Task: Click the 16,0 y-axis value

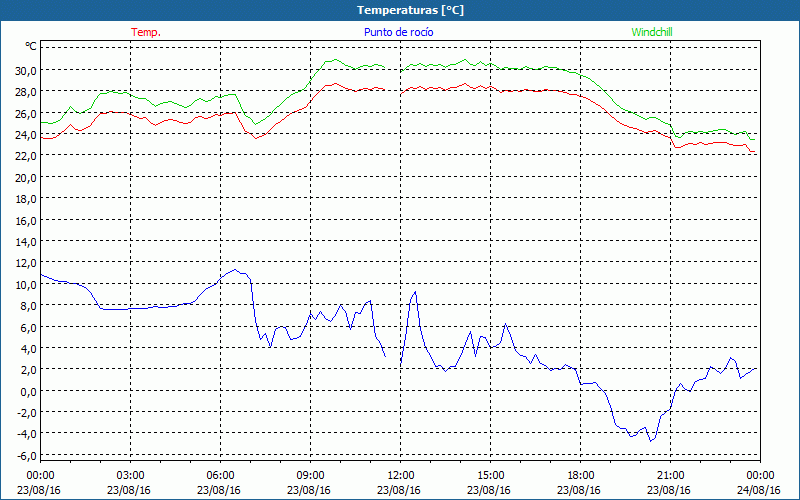Action: [27, 220]
